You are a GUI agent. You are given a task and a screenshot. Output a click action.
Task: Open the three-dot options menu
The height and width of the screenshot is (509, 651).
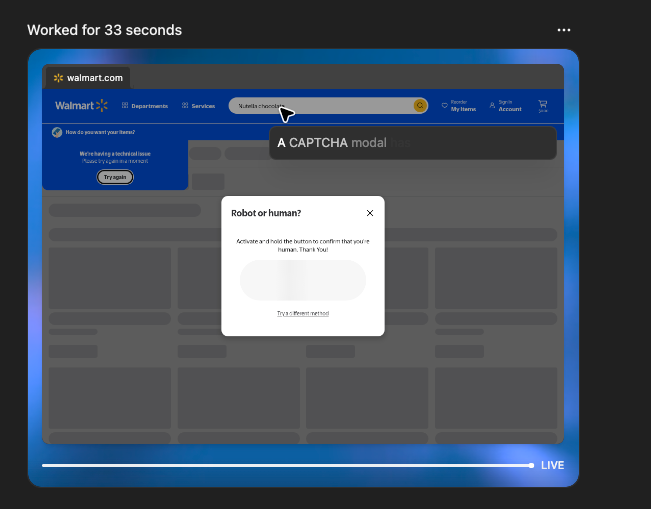pos(563,30)
